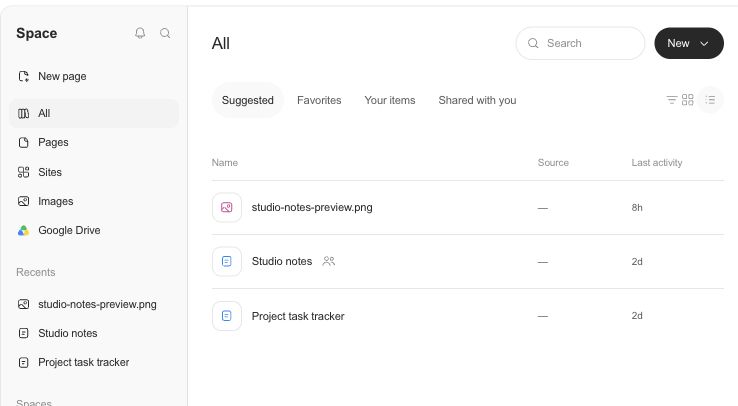
Task: Open recent studio-notes-preview.png in sidebar
Action: (94, 304)
